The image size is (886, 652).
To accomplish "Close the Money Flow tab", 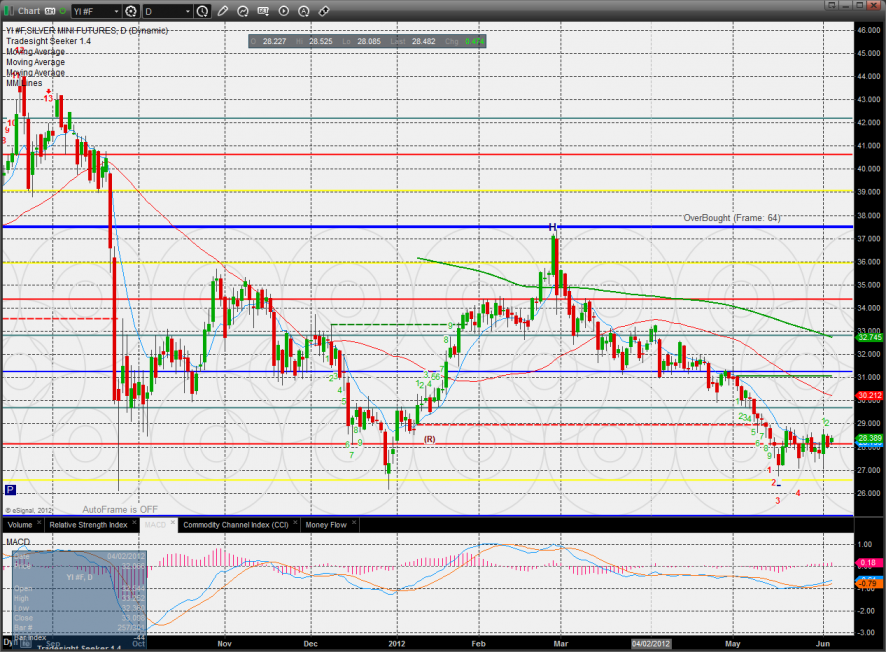I will point(354,523).
